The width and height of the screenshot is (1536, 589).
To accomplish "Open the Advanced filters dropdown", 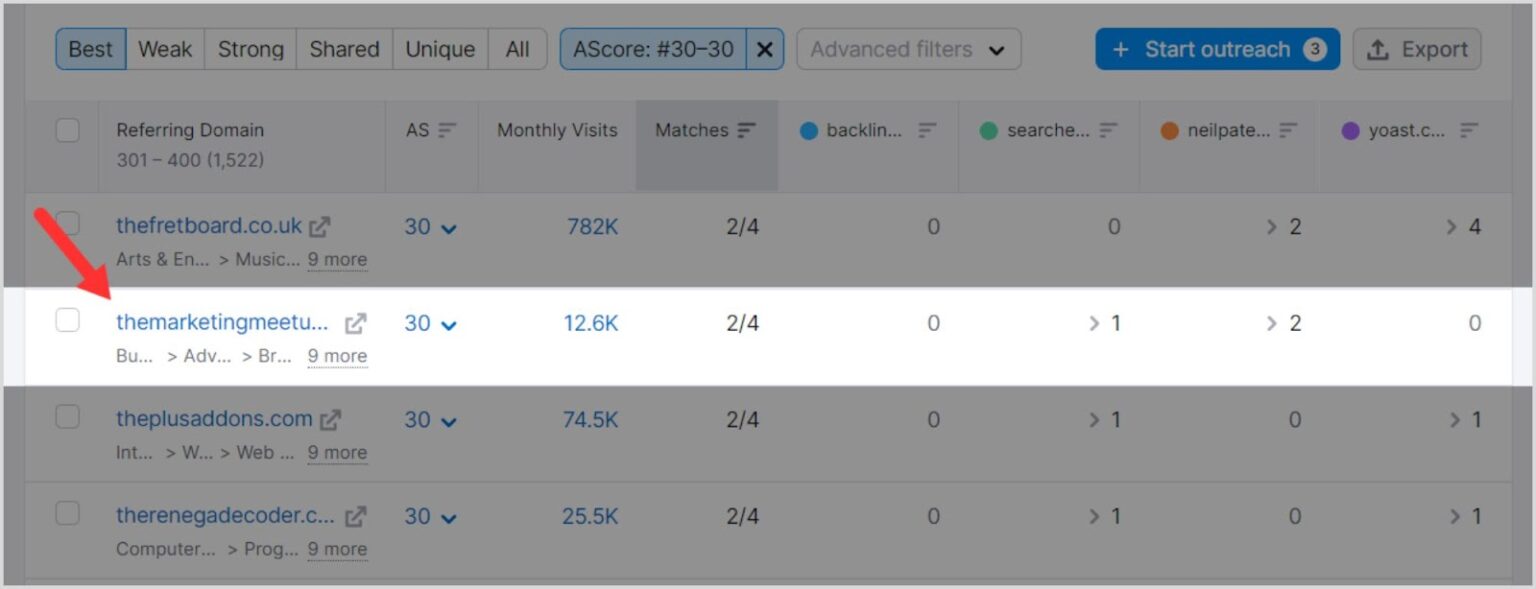I will click(x=907, y=48).
